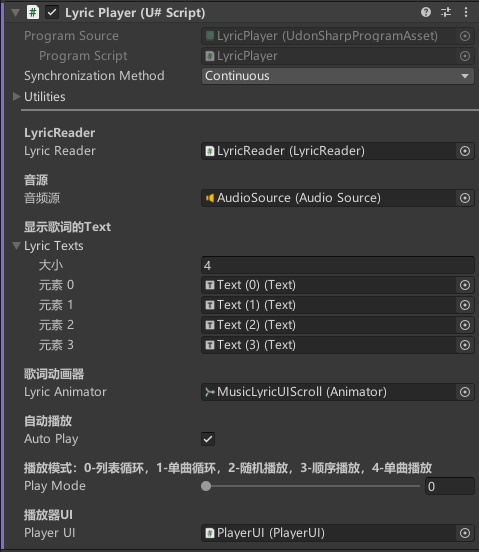Click the Text icon in Text (0) field
The width and height of the screenshot is (479, 552).
(x=210, y=285)
